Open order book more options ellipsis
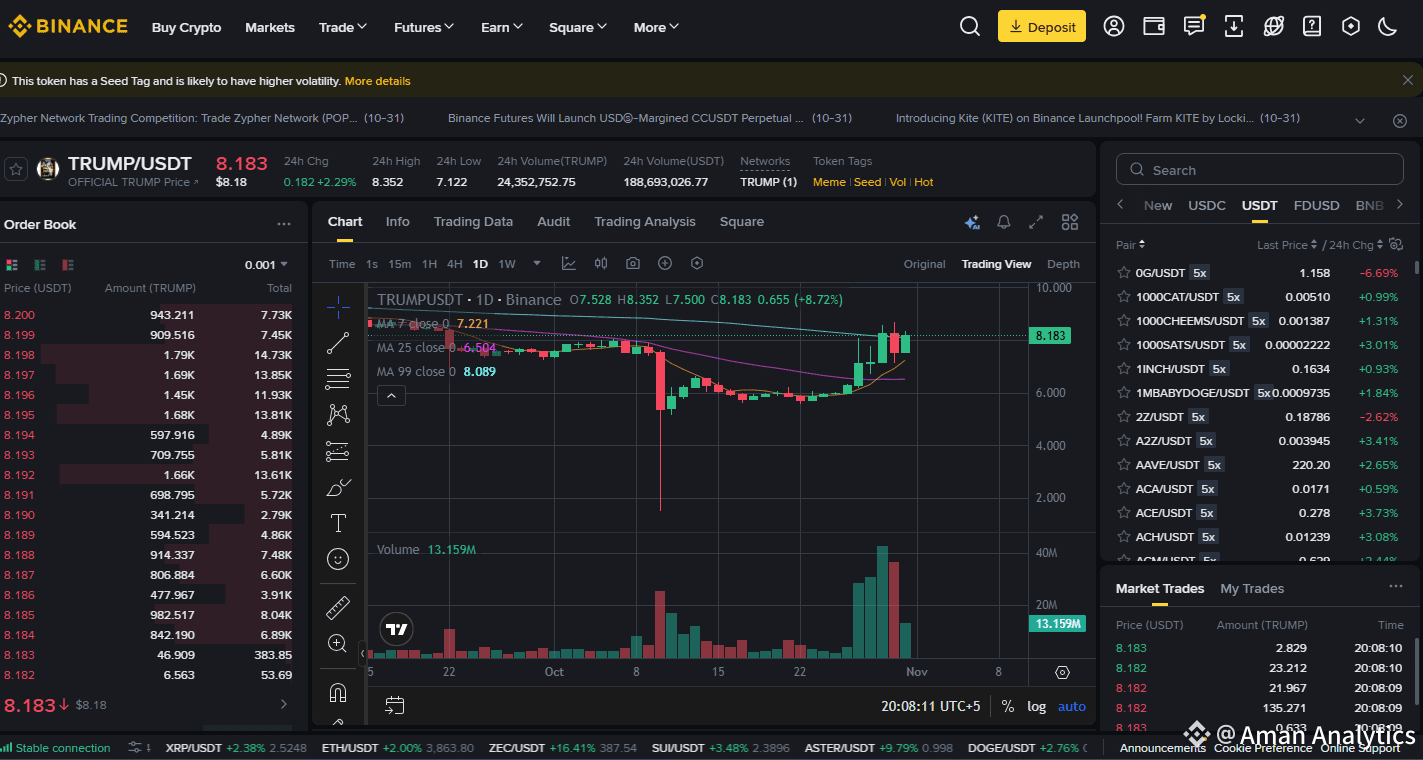The height and width of the screenshot is (760, 1423). point(284,225)
